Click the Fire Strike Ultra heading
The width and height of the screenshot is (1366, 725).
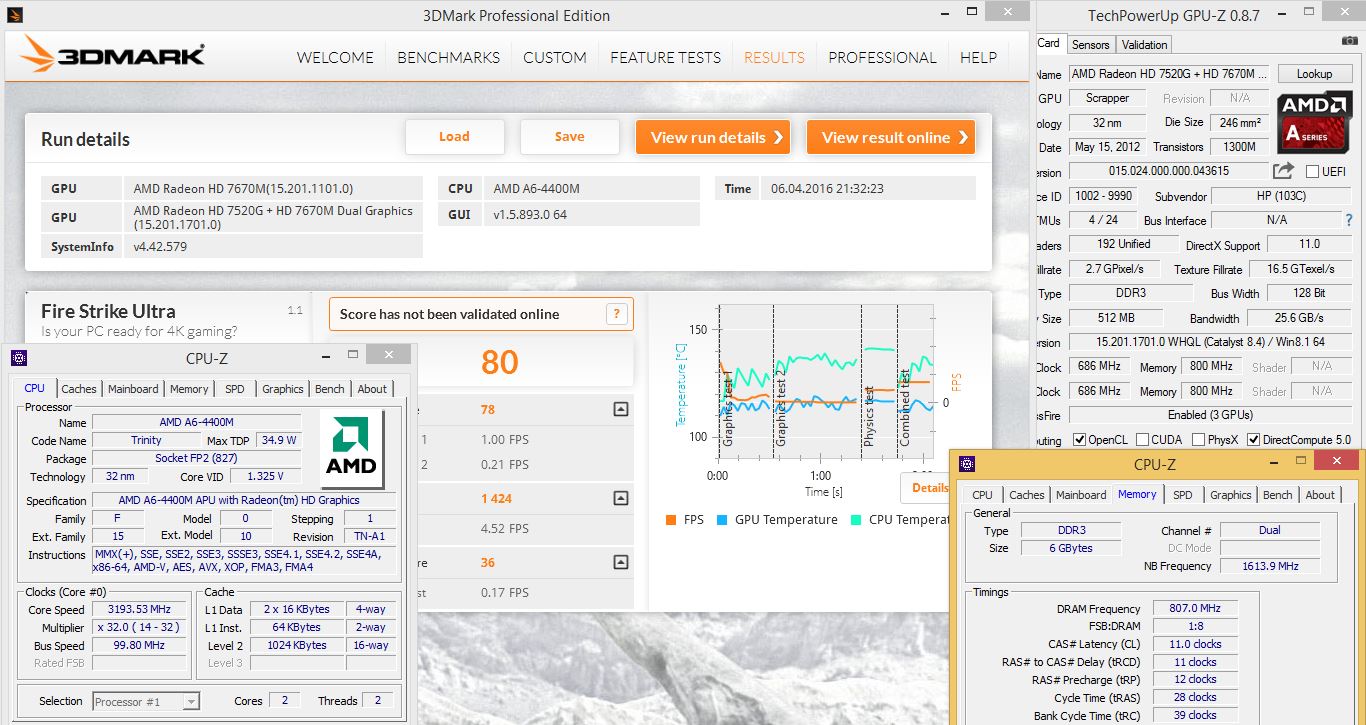click(108, 311)
